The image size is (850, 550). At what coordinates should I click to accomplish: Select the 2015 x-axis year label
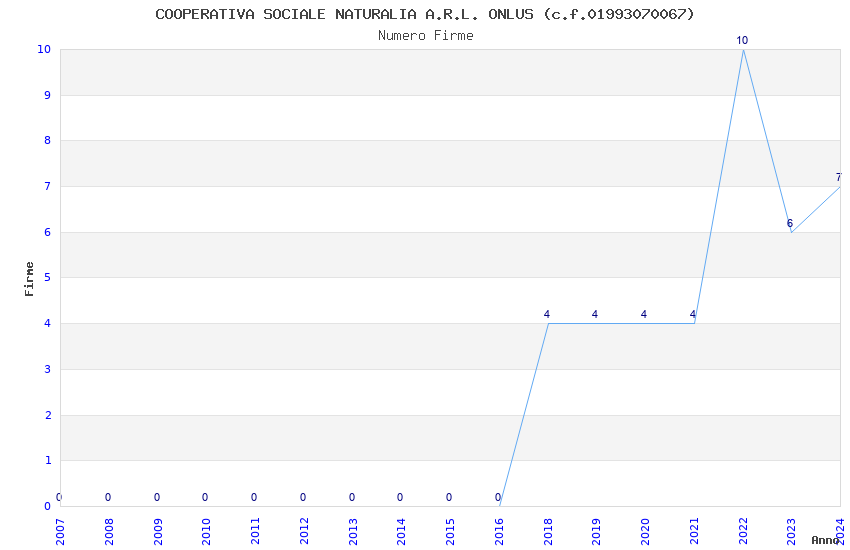450,531
